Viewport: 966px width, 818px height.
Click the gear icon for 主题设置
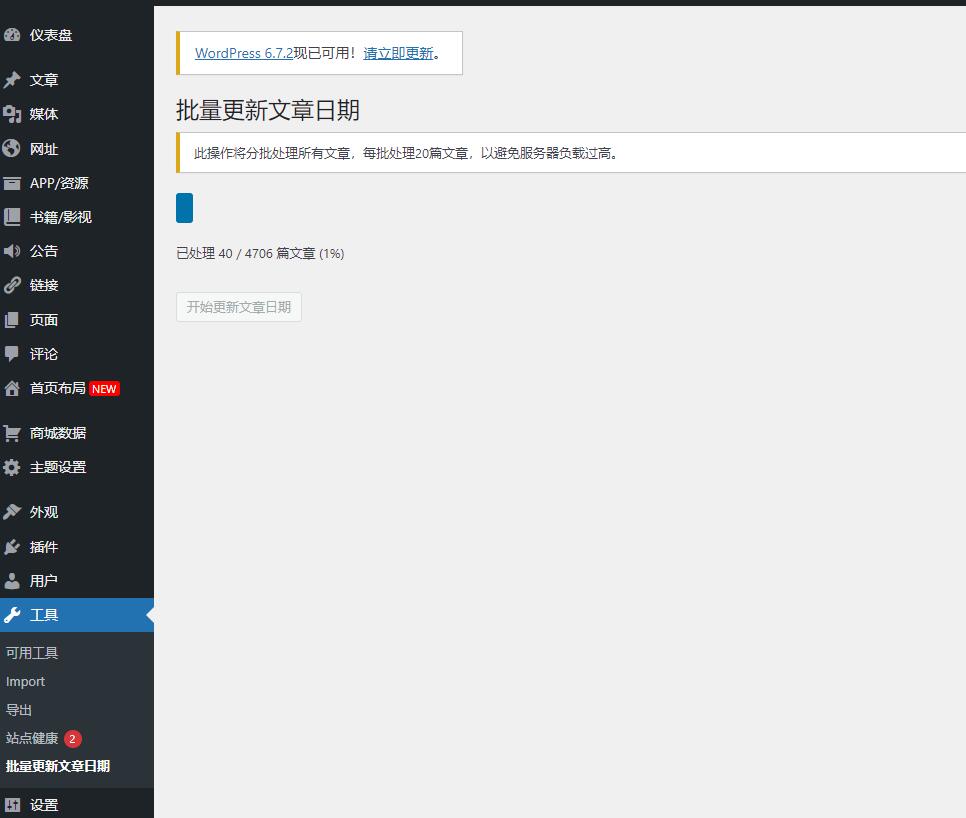pyautogui.click(x=12, y=467)
